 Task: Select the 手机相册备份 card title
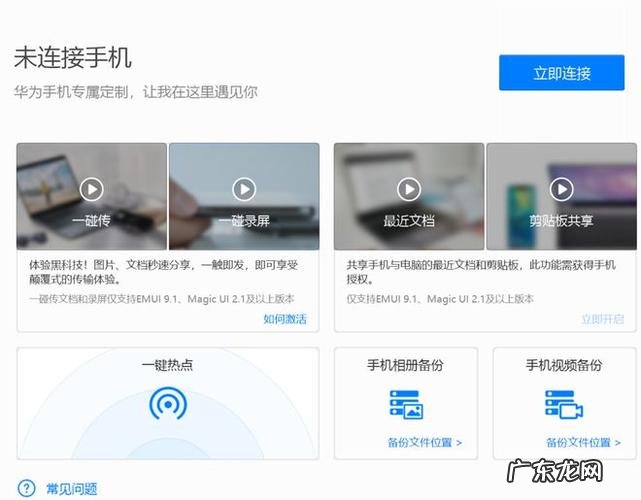[406, 365]
